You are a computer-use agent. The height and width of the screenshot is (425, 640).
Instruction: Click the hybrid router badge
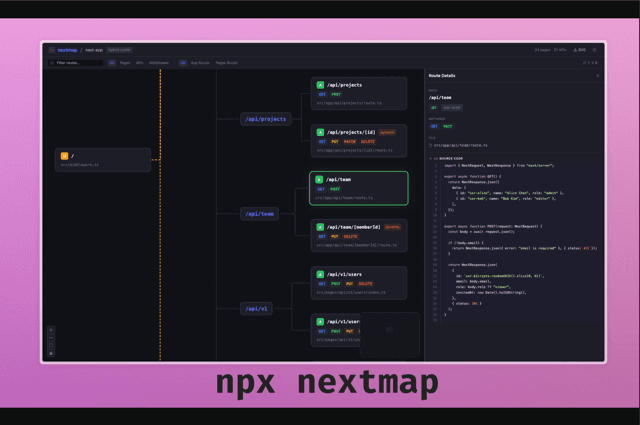pyautogui.click(x=119, y=50)
